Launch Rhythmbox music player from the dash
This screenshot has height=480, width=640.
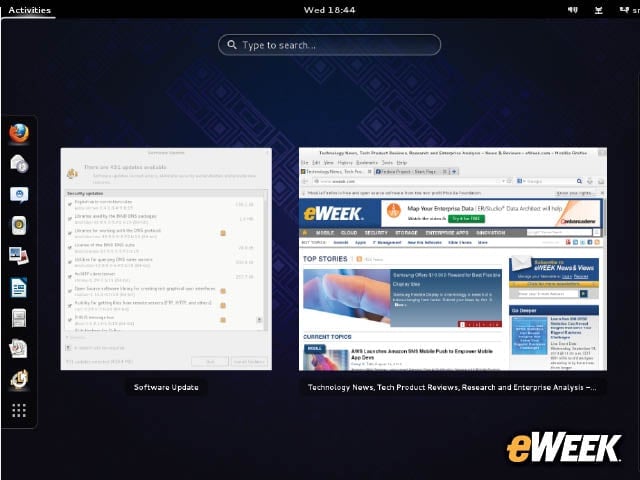[19, 225]
